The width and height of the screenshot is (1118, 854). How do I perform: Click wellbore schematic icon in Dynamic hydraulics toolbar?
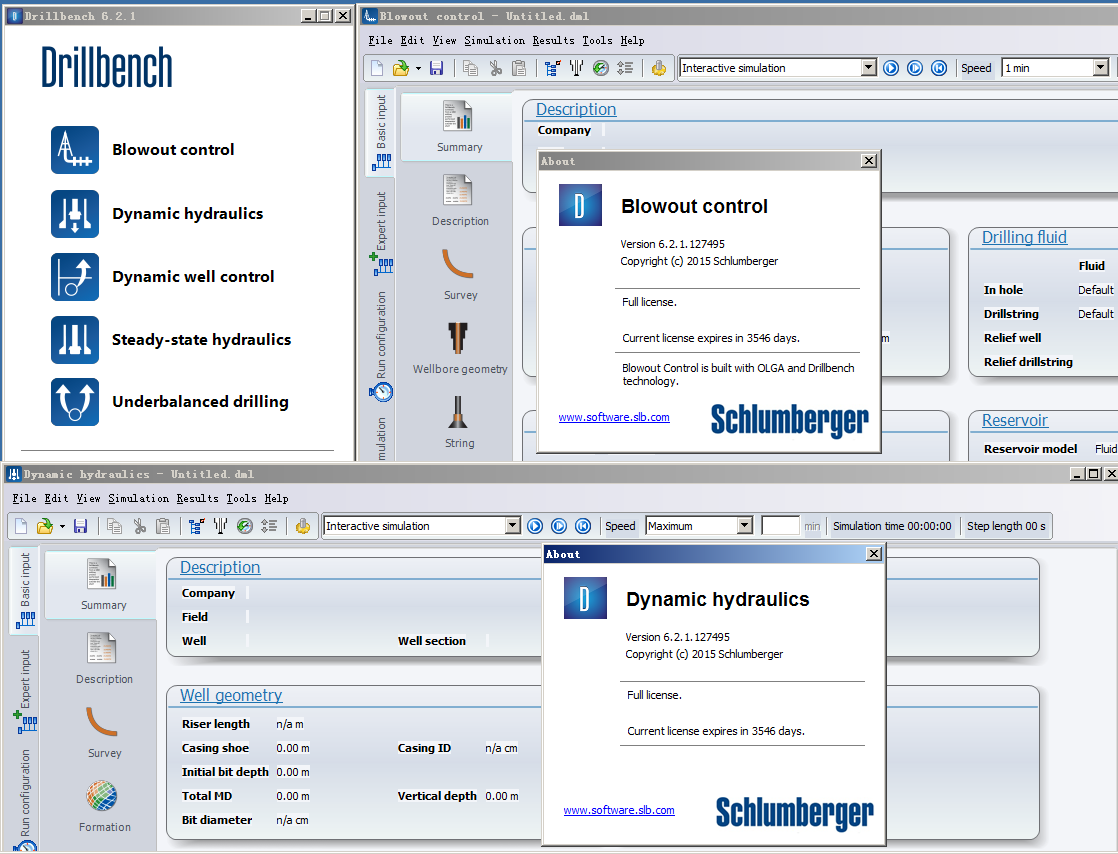[x=220, y=526]
